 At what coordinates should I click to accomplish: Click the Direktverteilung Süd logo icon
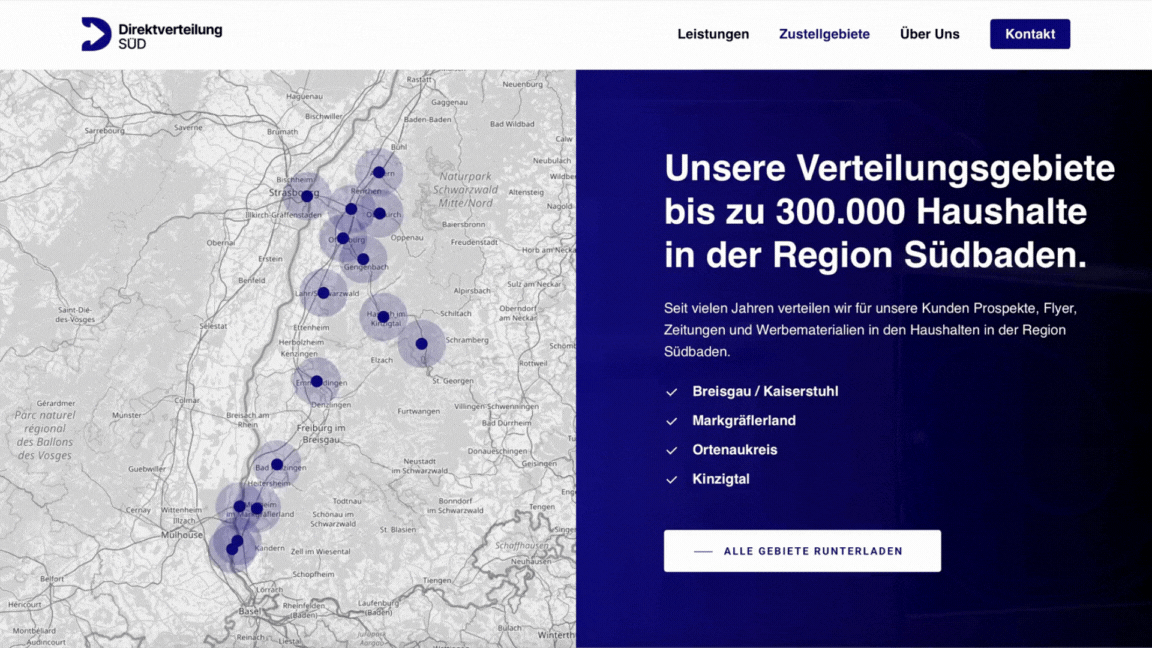(96, 34)
